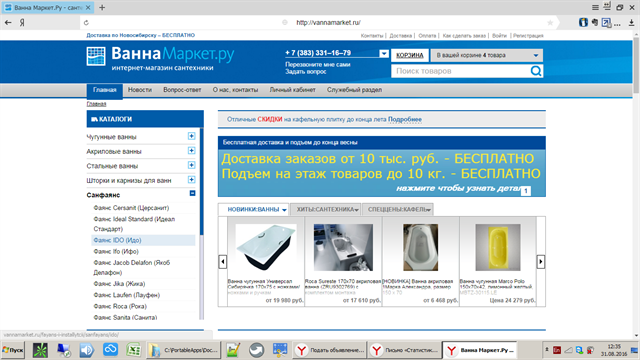Click the Главная breadcrumb link
This screenshot has width=640, height=360.
[x=96, y=104]
